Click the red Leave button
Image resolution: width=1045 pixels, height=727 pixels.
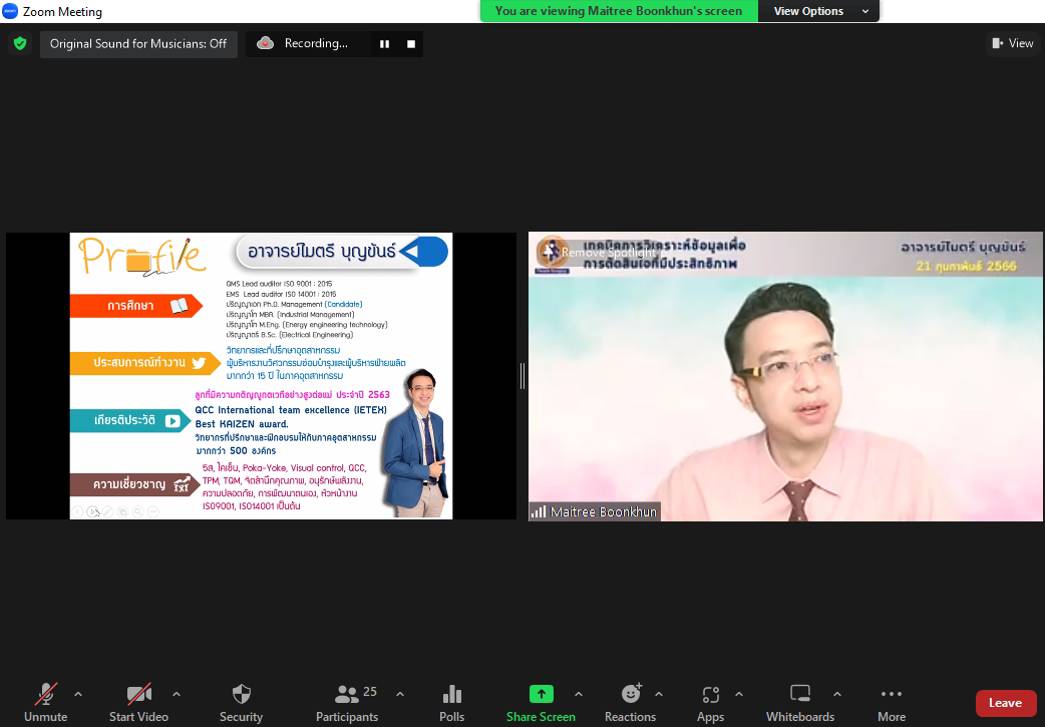[x=1005, y=703]
